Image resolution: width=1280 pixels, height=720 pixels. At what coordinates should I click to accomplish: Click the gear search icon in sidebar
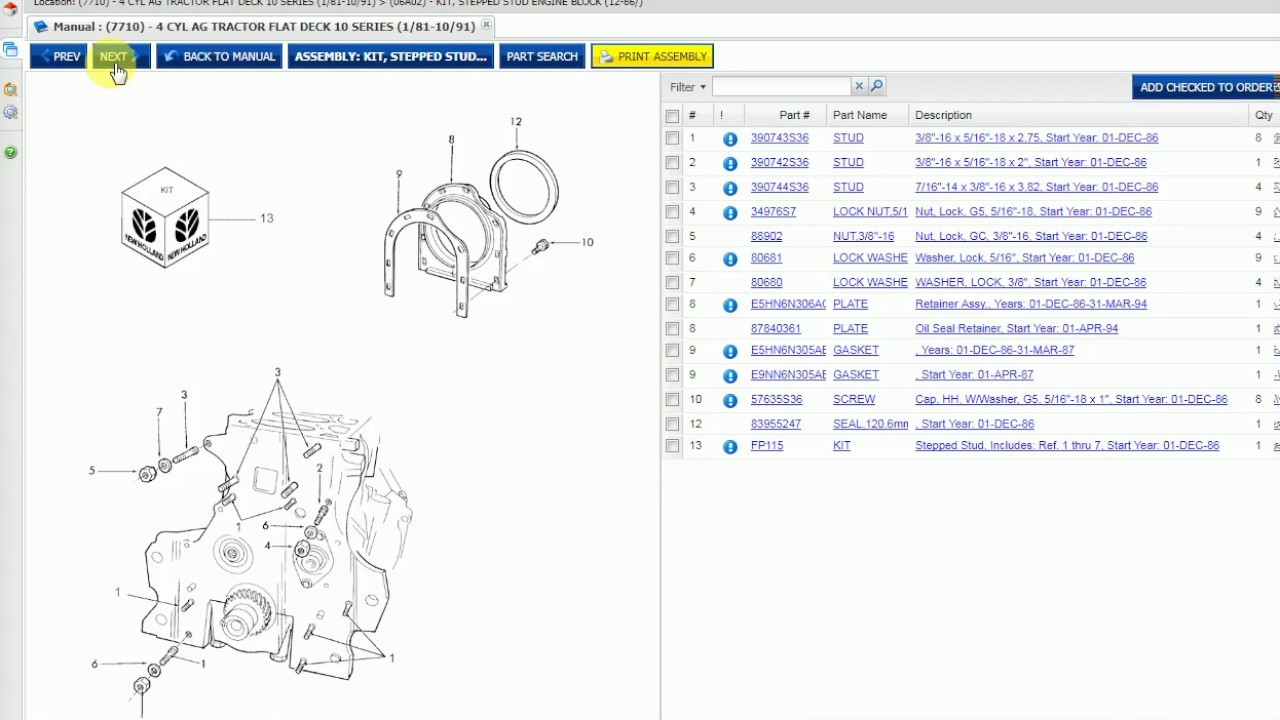coord(10,112)
